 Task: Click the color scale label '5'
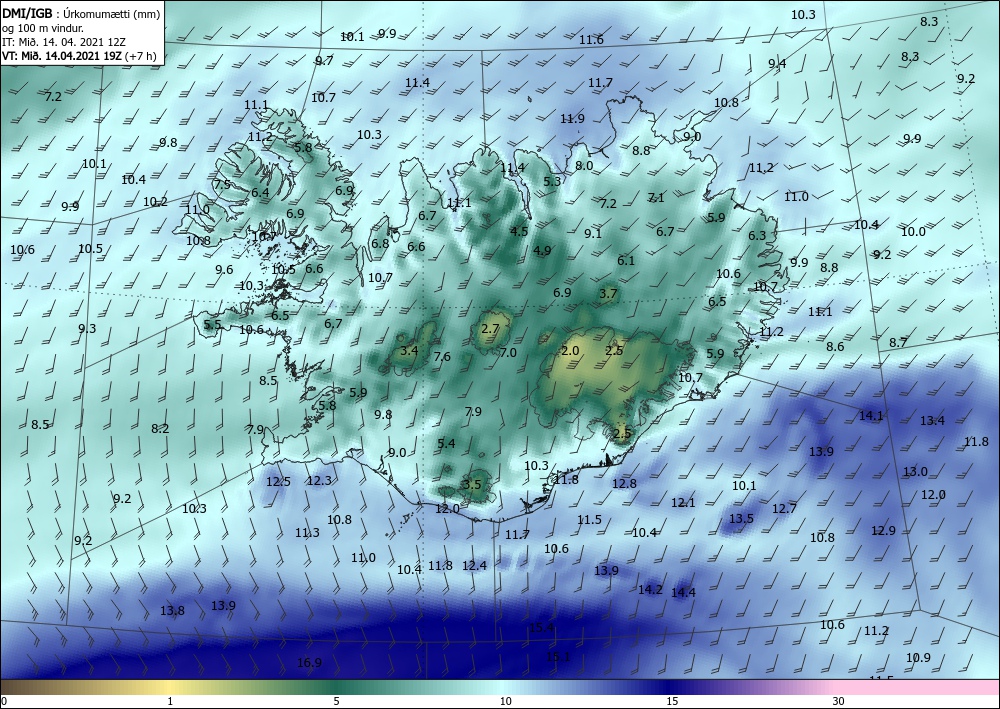(x=336, y=701)
